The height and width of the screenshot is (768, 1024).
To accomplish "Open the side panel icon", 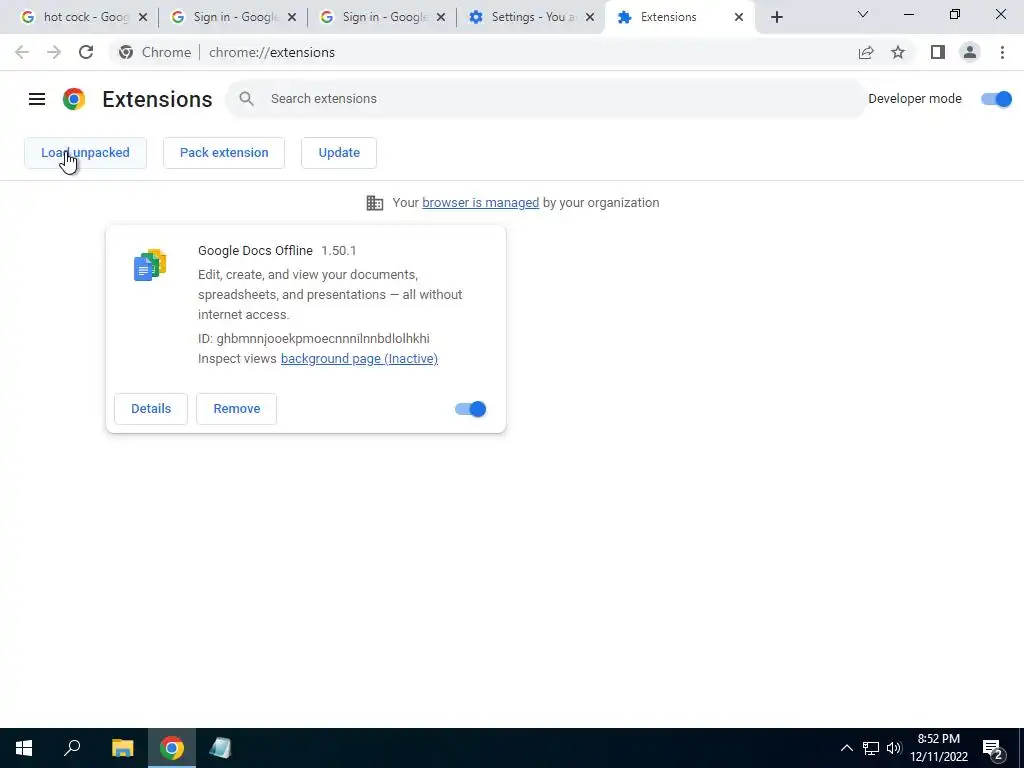I will [938, 52].
